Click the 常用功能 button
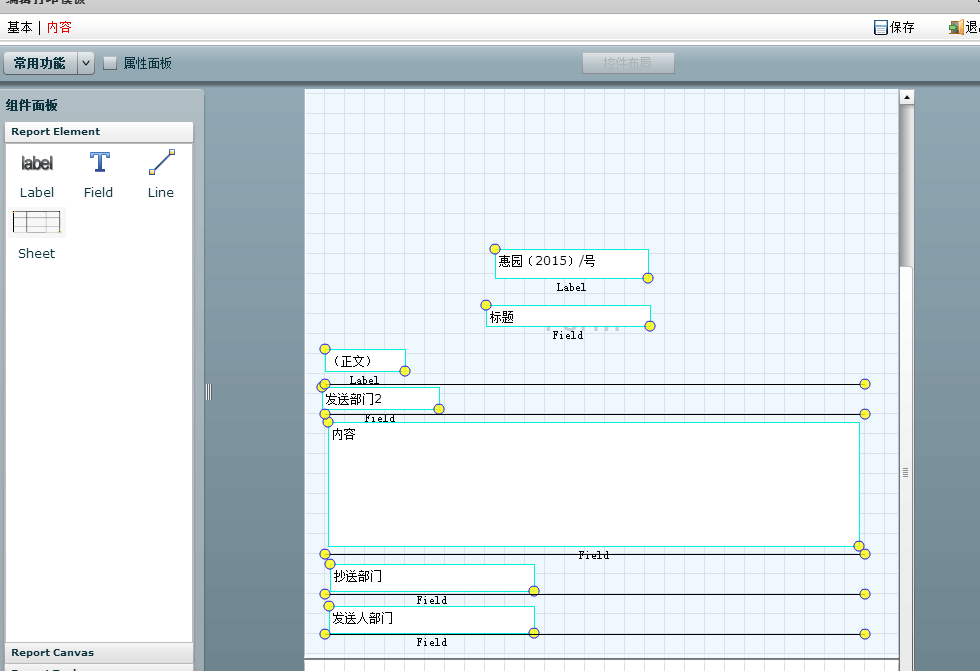The width and height of the screenshot is (980, 671). pos(40,63)
